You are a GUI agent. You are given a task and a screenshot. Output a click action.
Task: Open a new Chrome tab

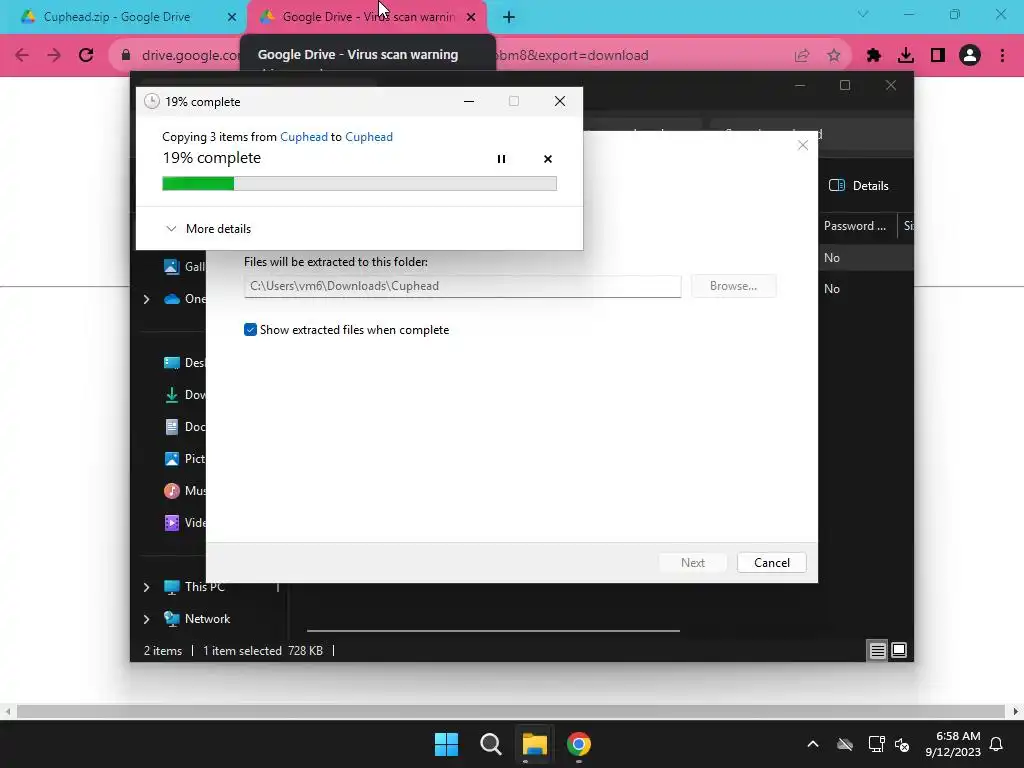(x=509, y=17)
